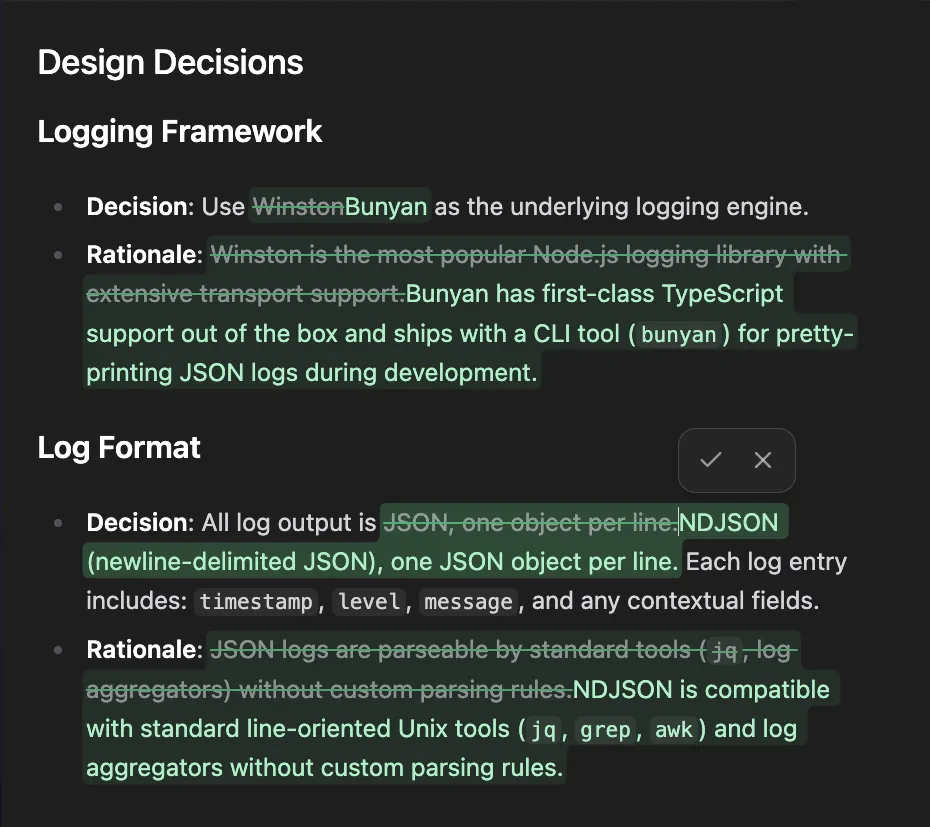Click the inline bunyan code span
Image resolution: width=930 pixels, height=827 pixels.
click(x=678, y=335)
